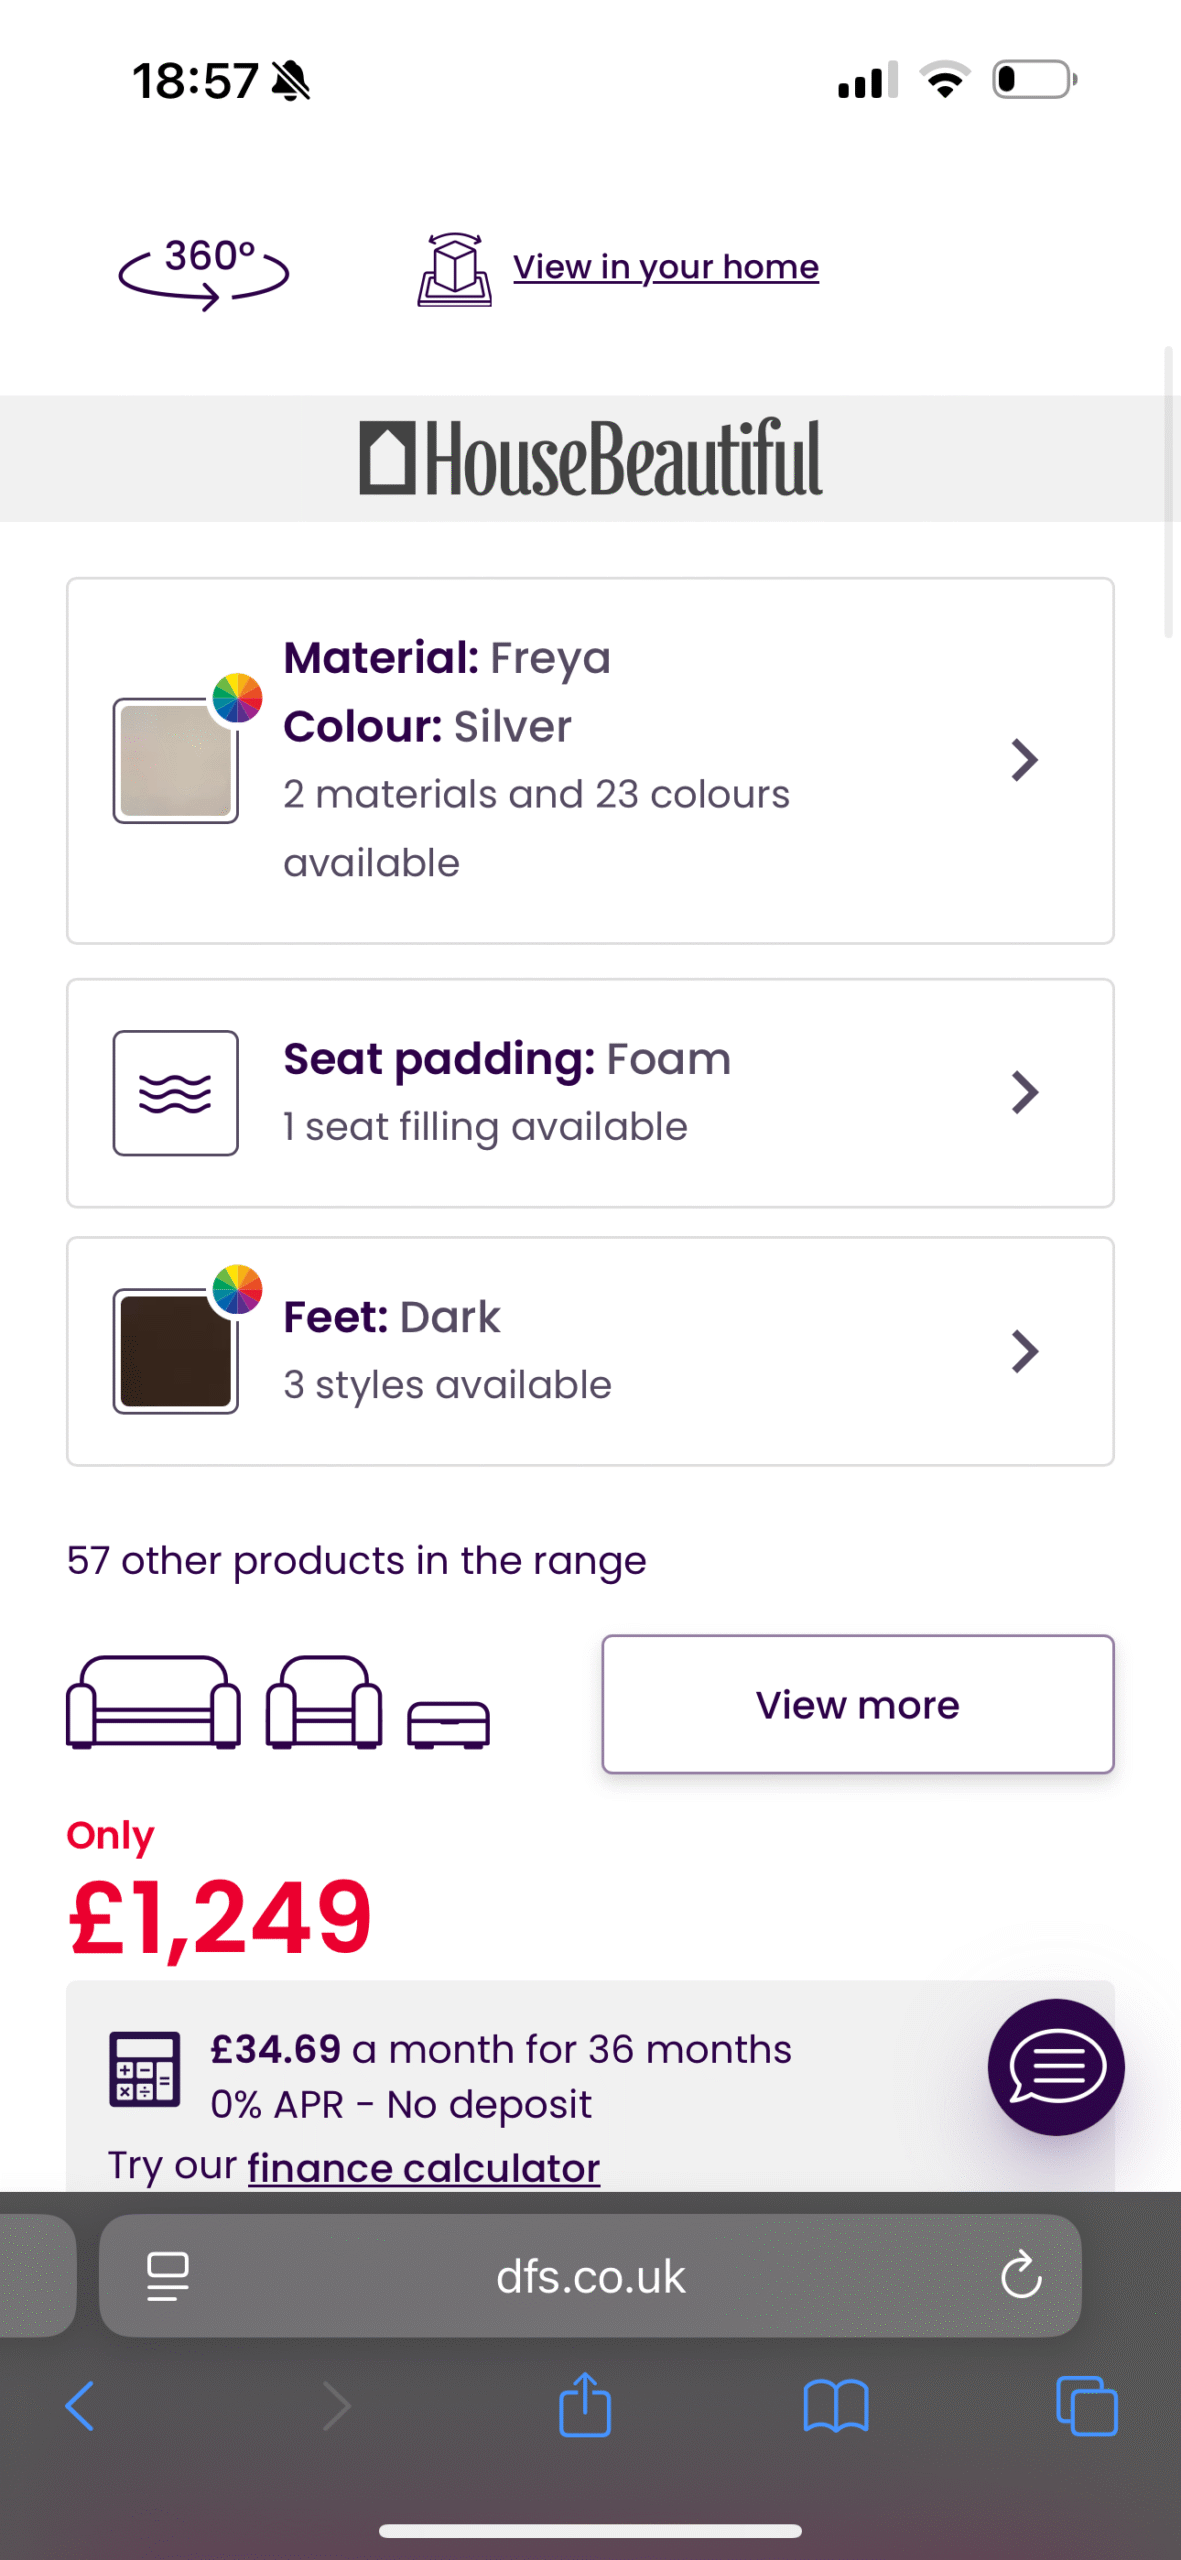The width and height of the screenshot is (1181, 2560).
Task: Tap the View more button
Action: click(x=858, y=1704)
